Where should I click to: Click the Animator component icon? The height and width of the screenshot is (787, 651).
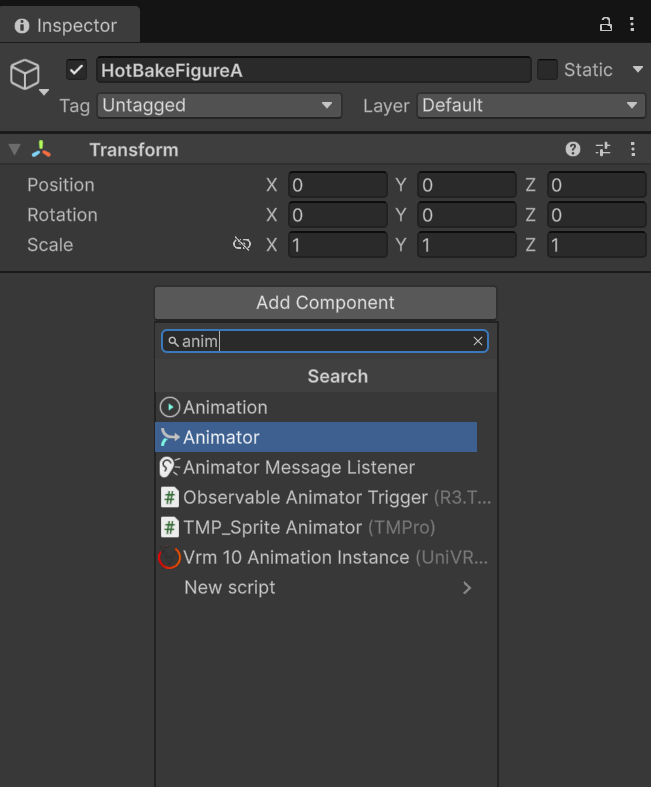pyautogui.click(x=170, y=437)
